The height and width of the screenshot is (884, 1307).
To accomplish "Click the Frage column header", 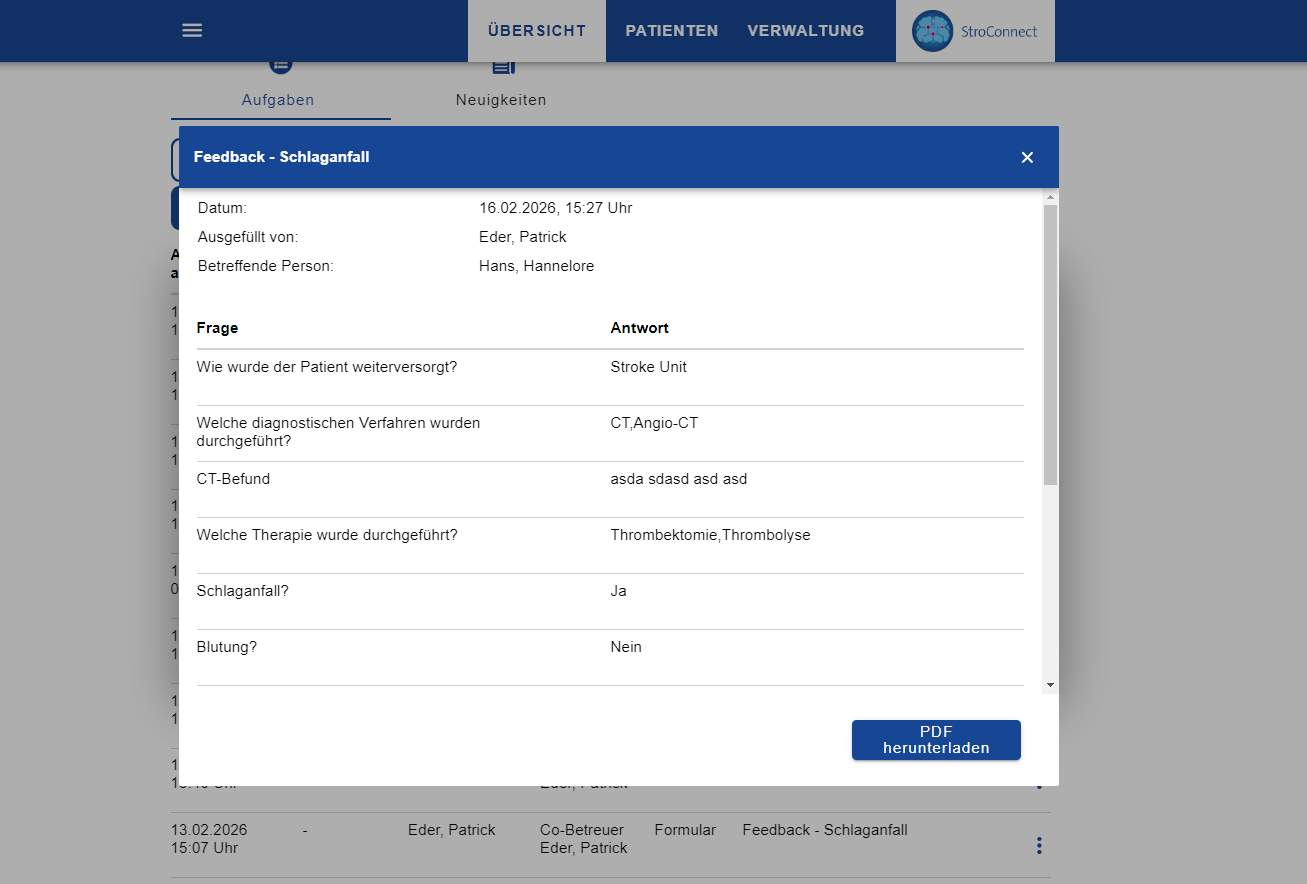I will [218, 328].
